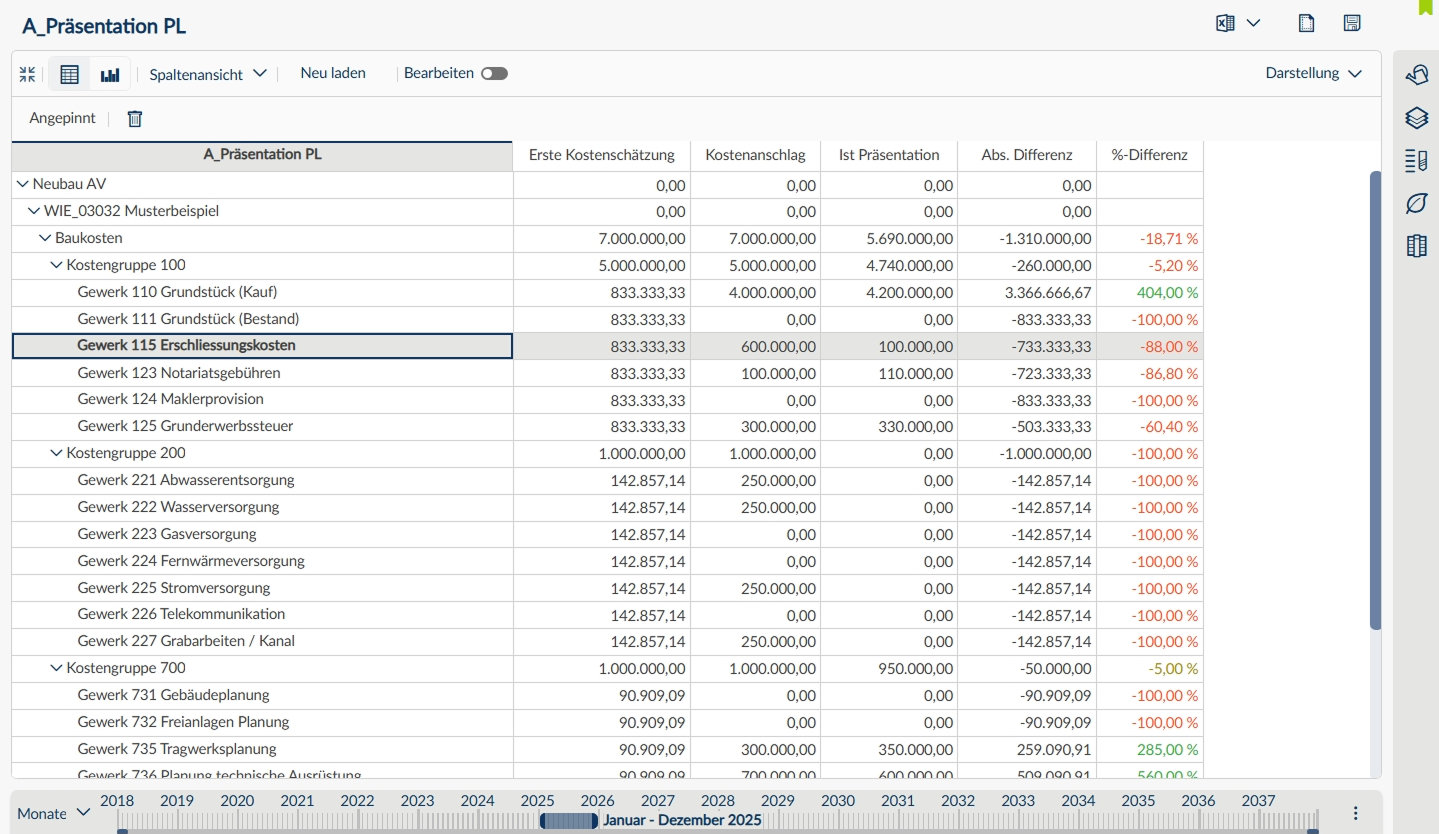Screen dimensions: 1439x834
Task: Click the vertical table scrollbar
Action: [1375, 400]
